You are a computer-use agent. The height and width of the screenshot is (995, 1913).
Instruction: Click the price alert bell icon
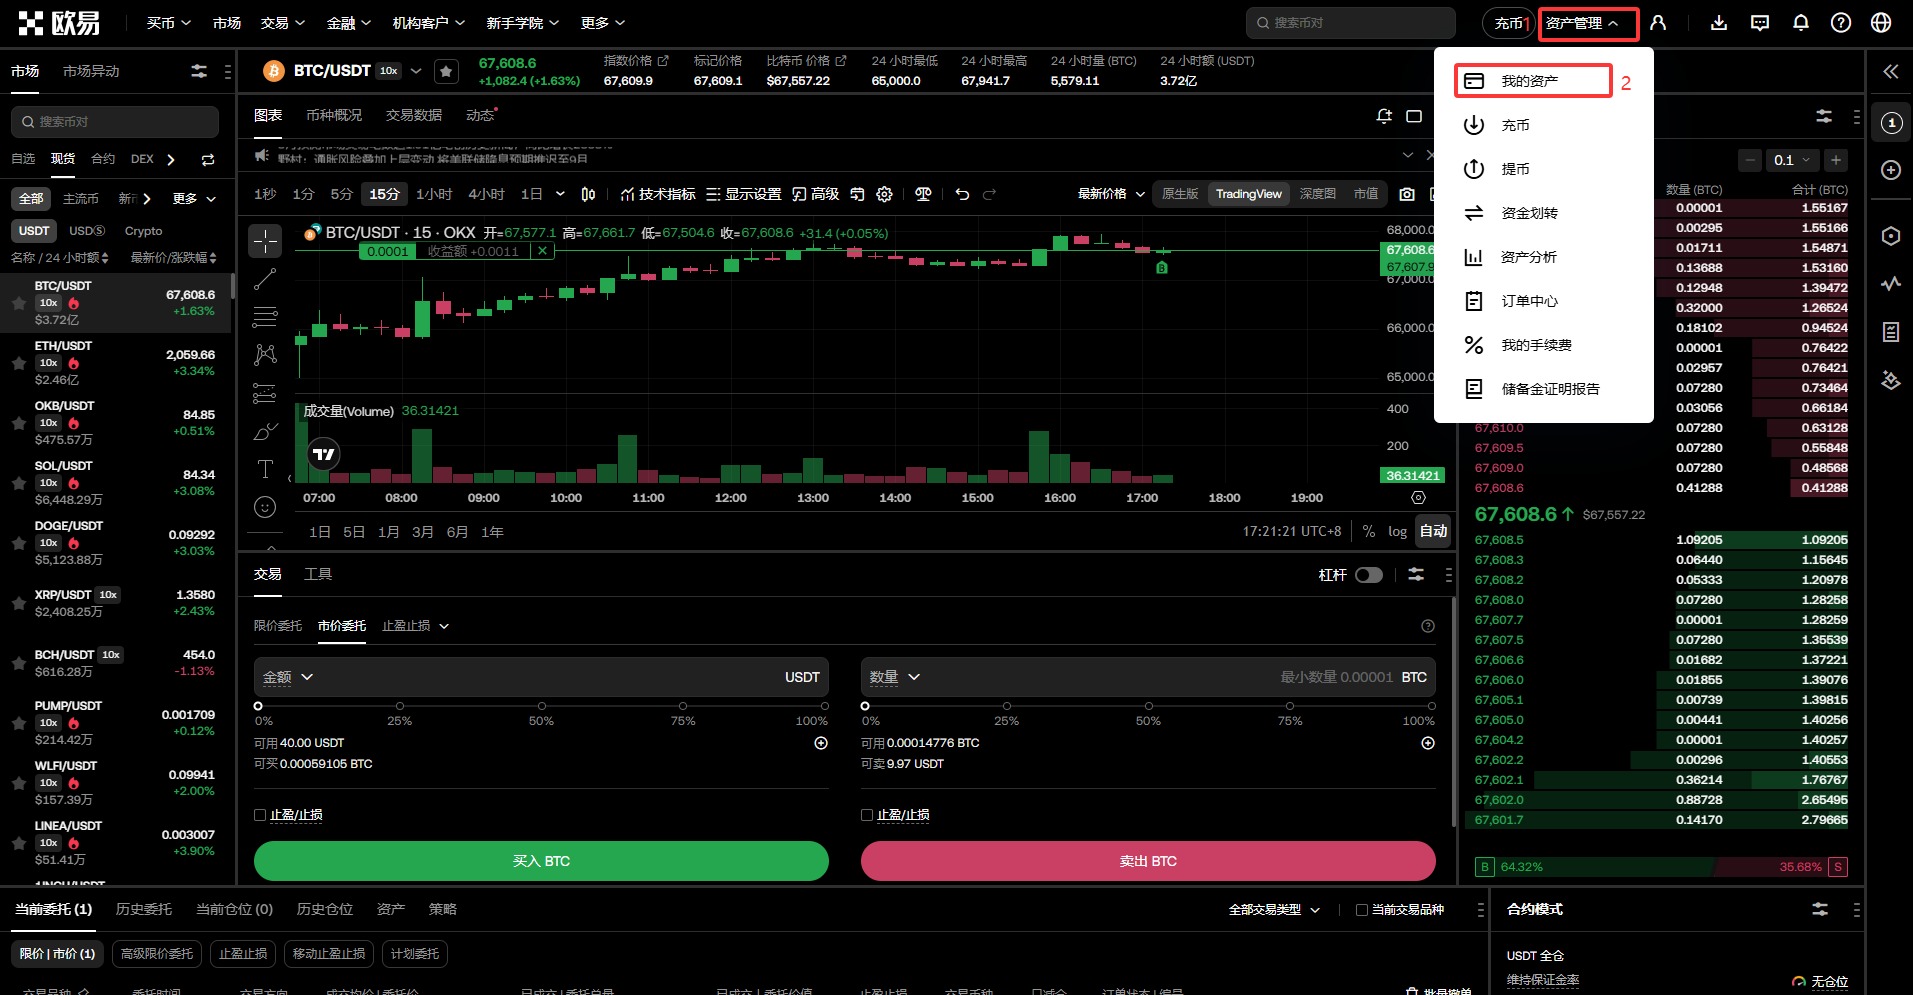point(1384,116)
